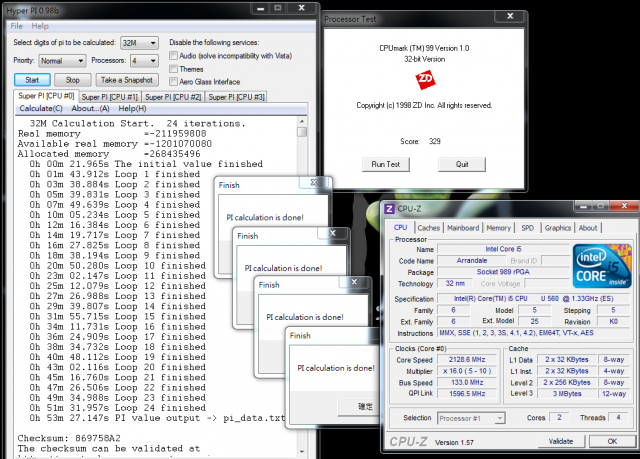Click the Technology 32 nm value

click(x=455, y=283)
